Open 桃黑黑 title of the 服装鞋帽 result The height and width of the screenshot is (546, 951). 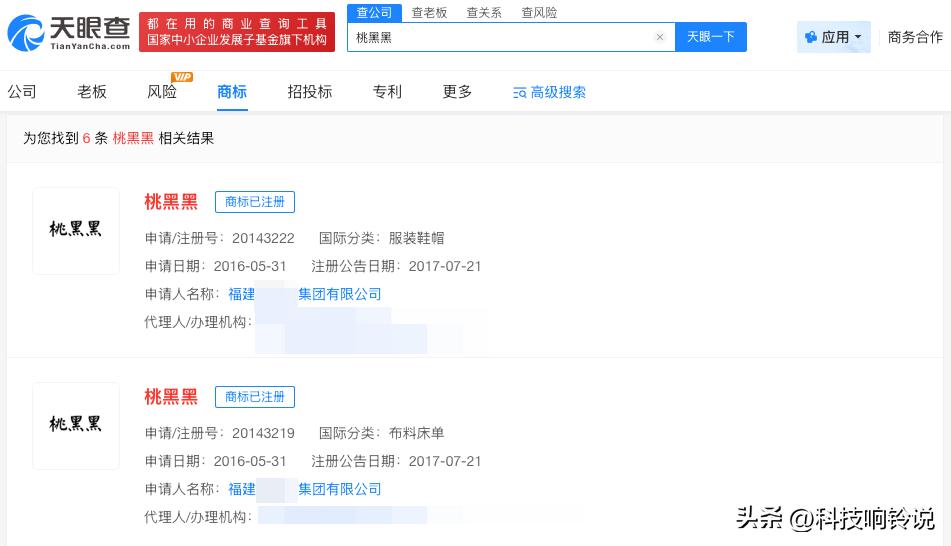[171, 201]
